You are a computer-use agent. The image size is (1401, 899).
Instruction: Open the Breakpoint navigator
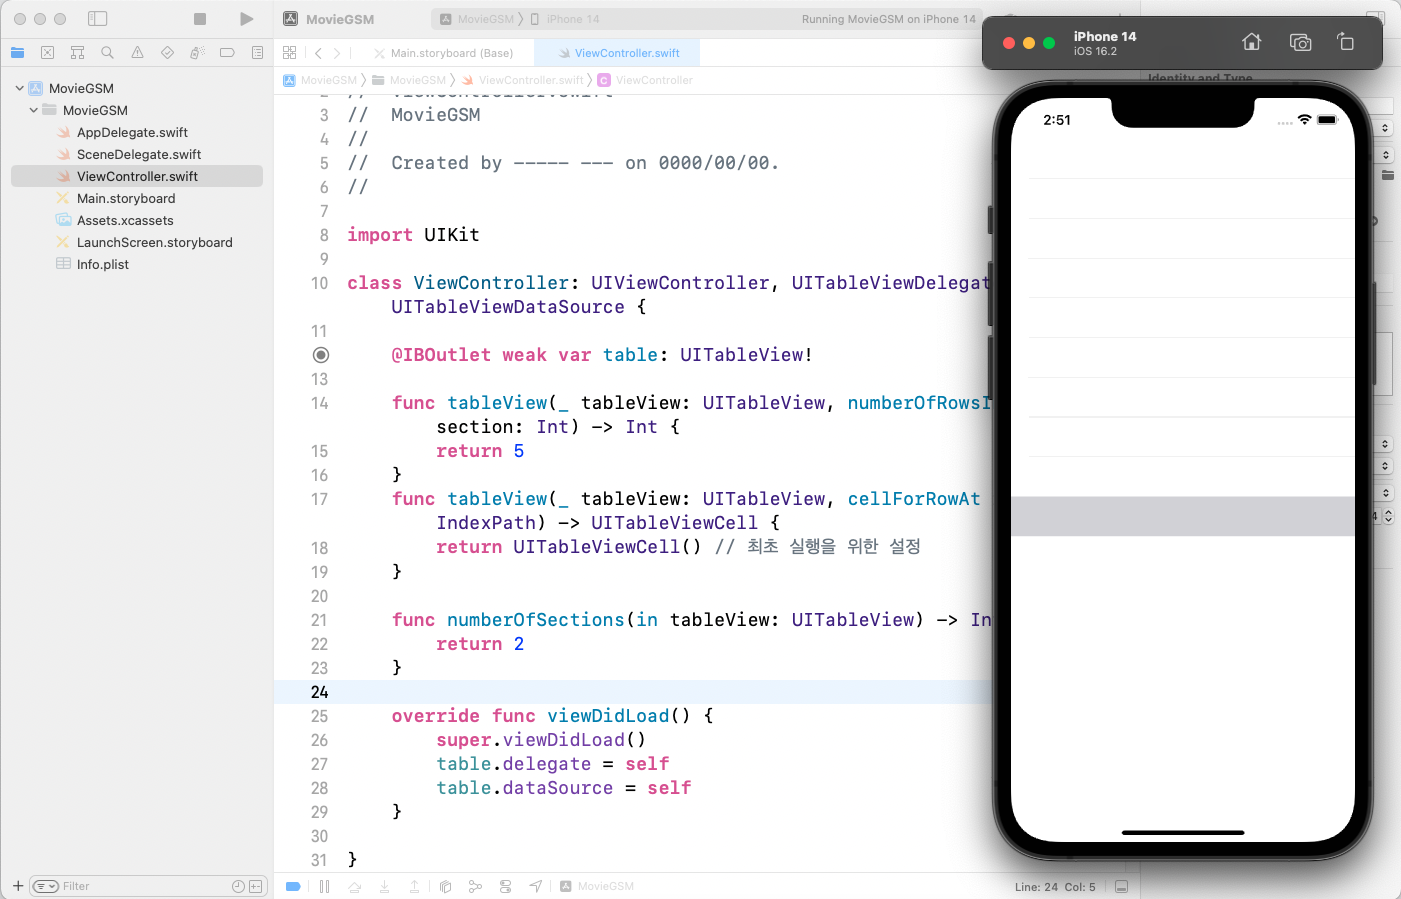228,52
